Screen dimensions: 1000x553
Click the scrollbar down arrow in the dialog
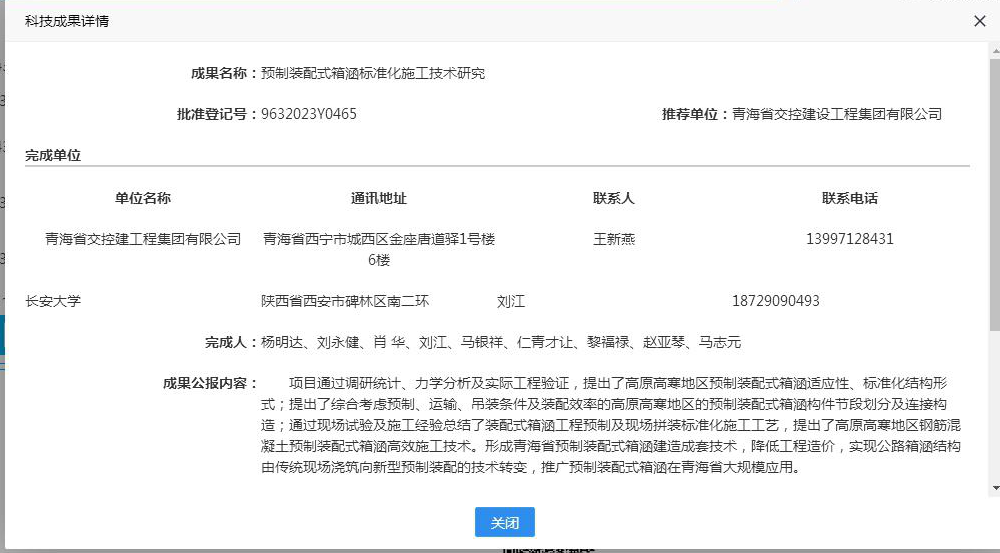[993, 487]
